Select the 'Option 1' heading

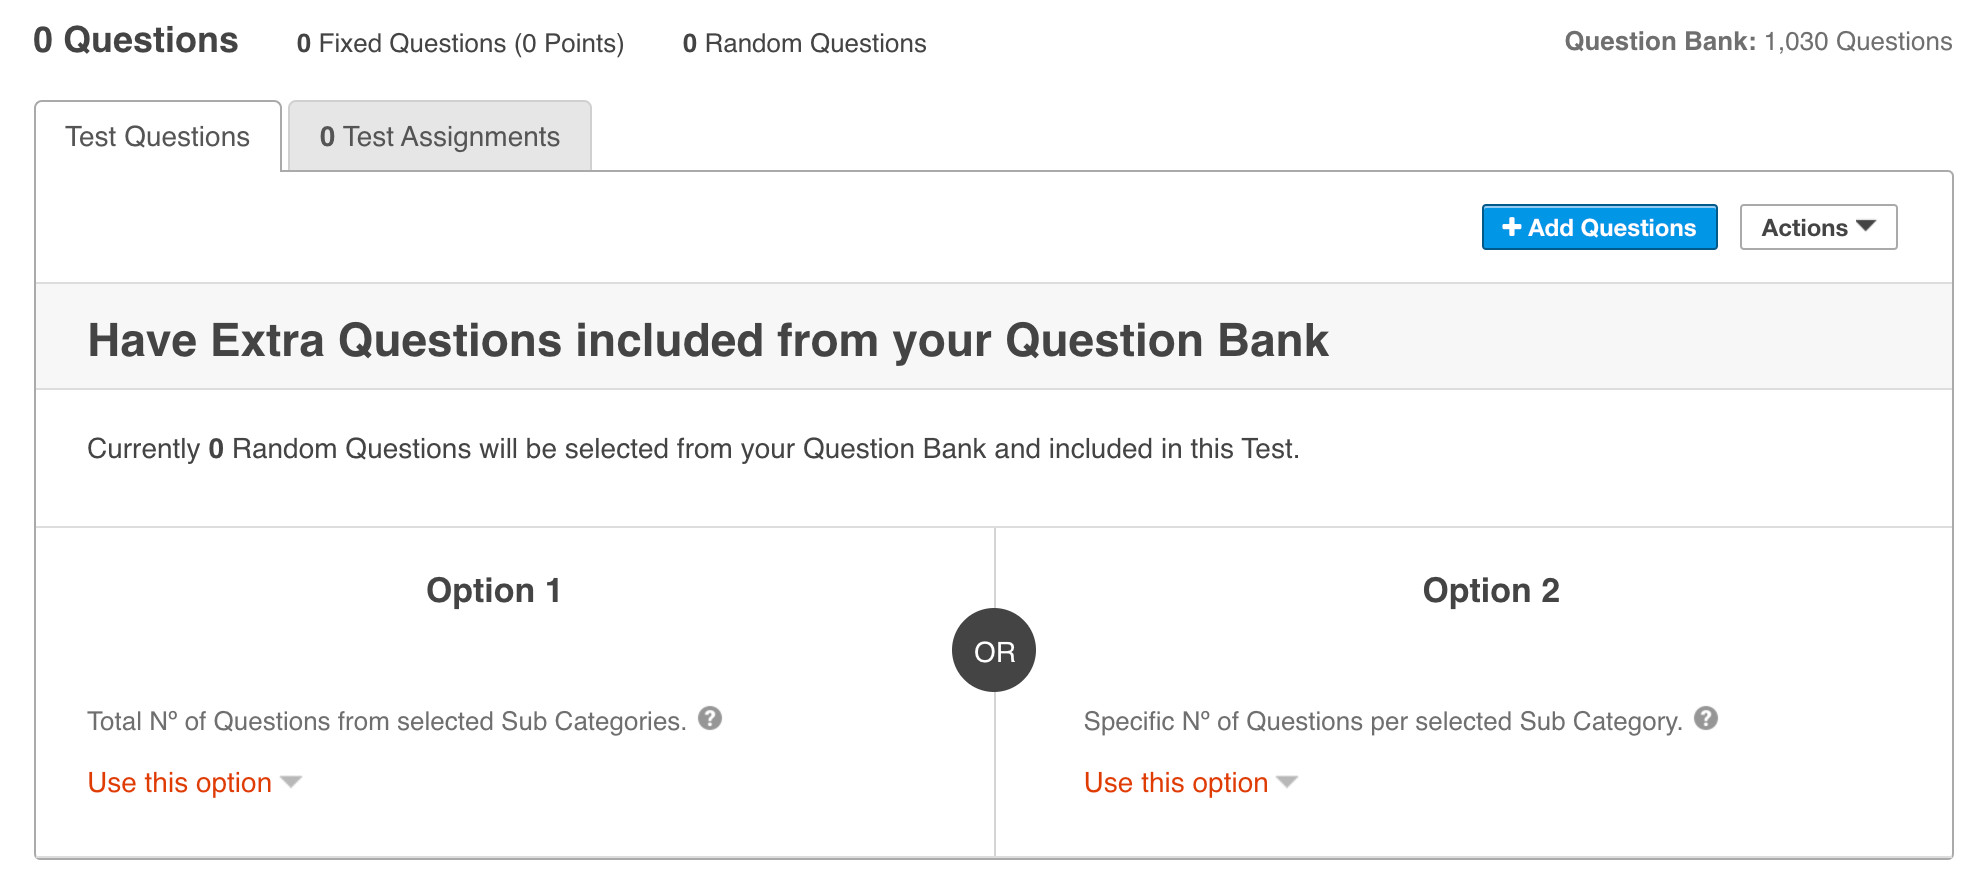click(493, 590)
